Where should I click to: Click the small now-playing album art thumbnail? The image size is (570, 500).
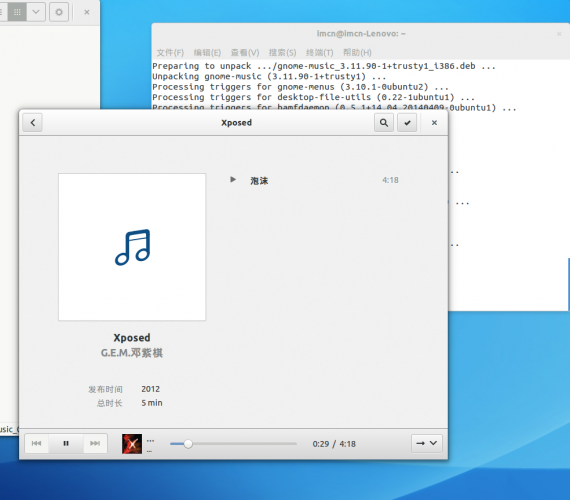coord(132,444)
